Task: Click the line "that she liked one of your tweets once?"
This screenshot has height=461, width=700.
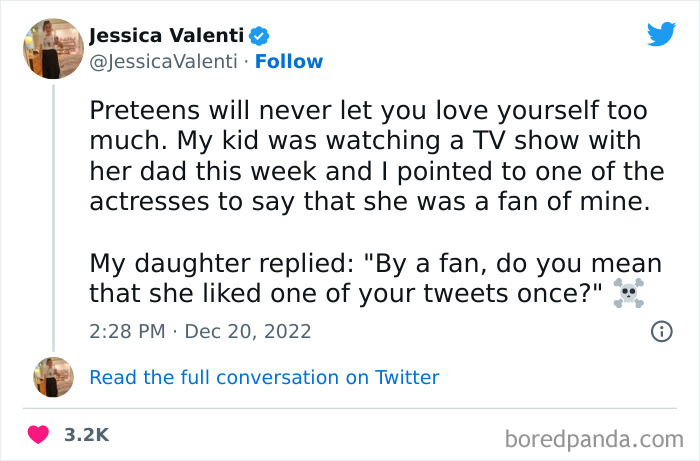Action: [344, 294]
